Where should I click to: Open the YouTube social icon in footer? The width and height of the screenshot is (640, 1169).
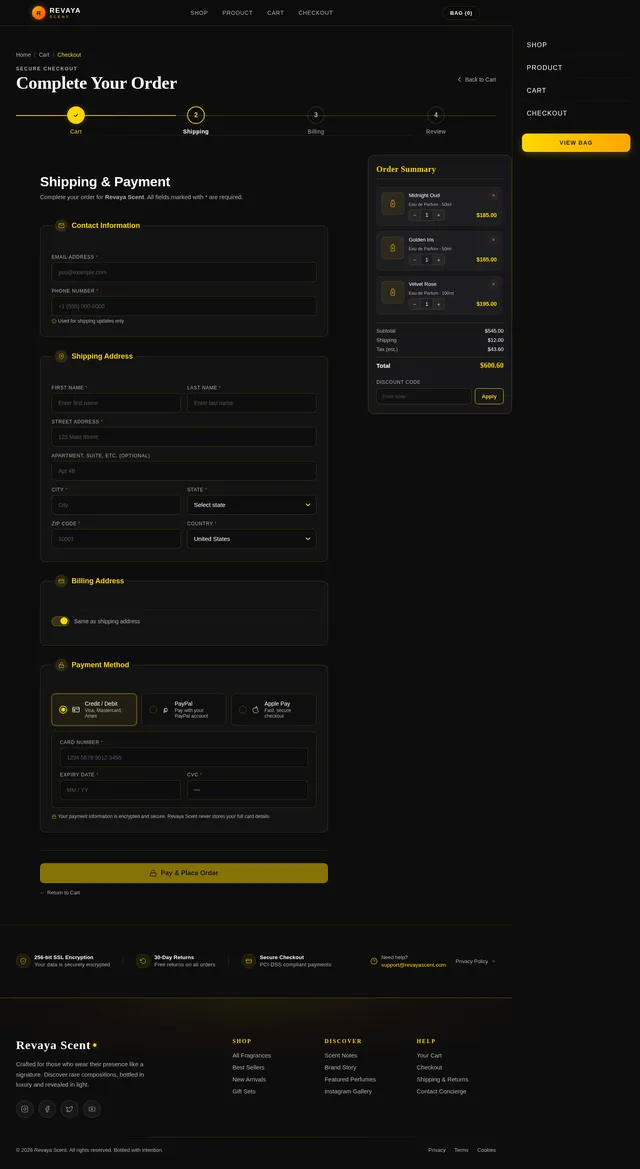coord(92,1109)
